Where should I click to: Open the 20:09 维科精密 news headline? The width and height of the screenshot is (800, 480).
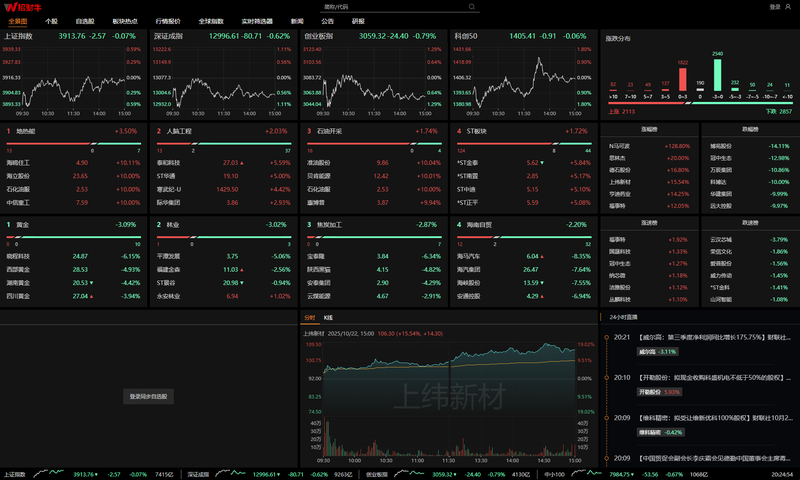(715, 418)
